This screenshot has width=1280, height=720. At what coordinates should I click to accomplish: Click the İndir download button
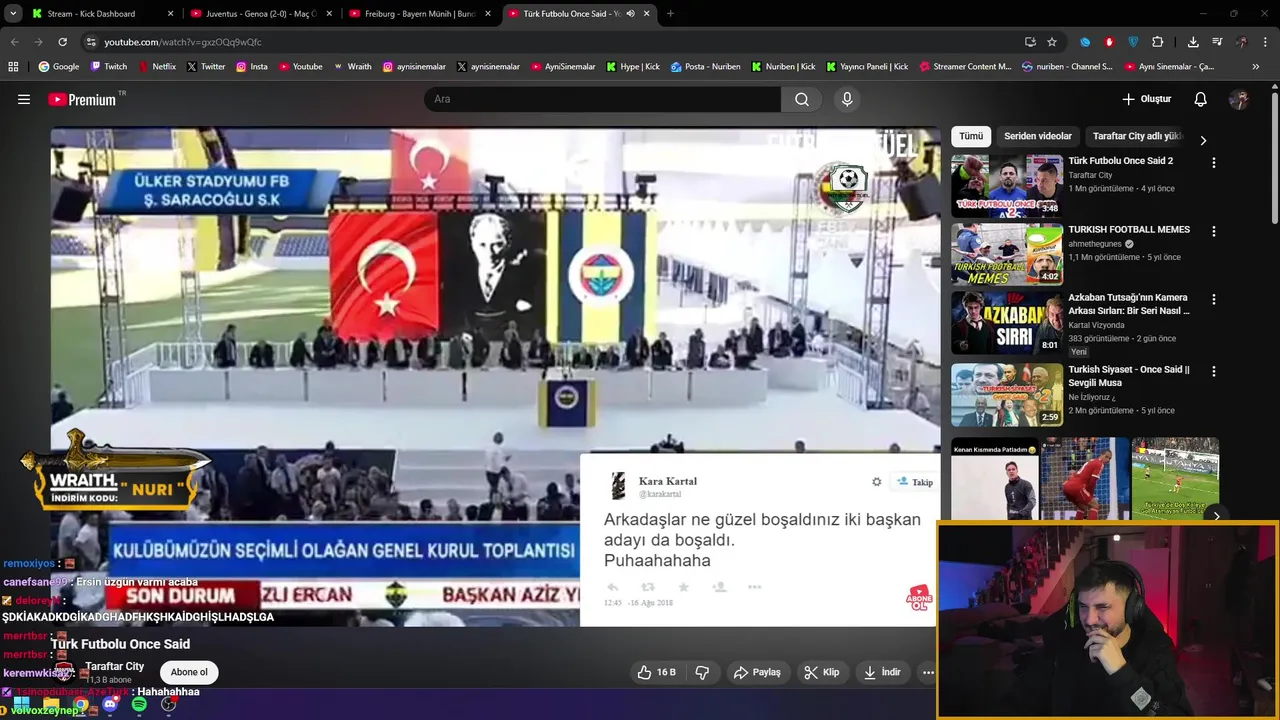[882, 672]
